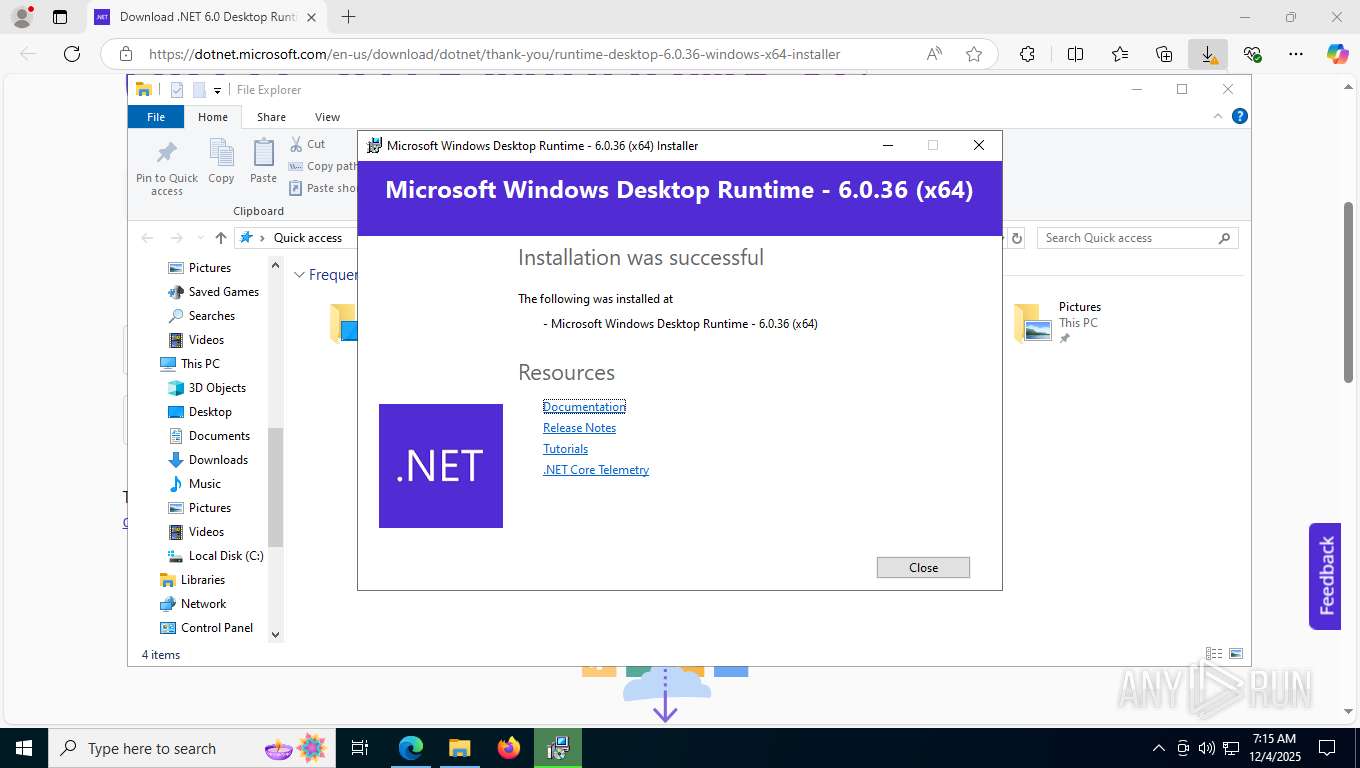Click Type here to search box
This screenshot has width=1360, height=768.
click(190, 748)
